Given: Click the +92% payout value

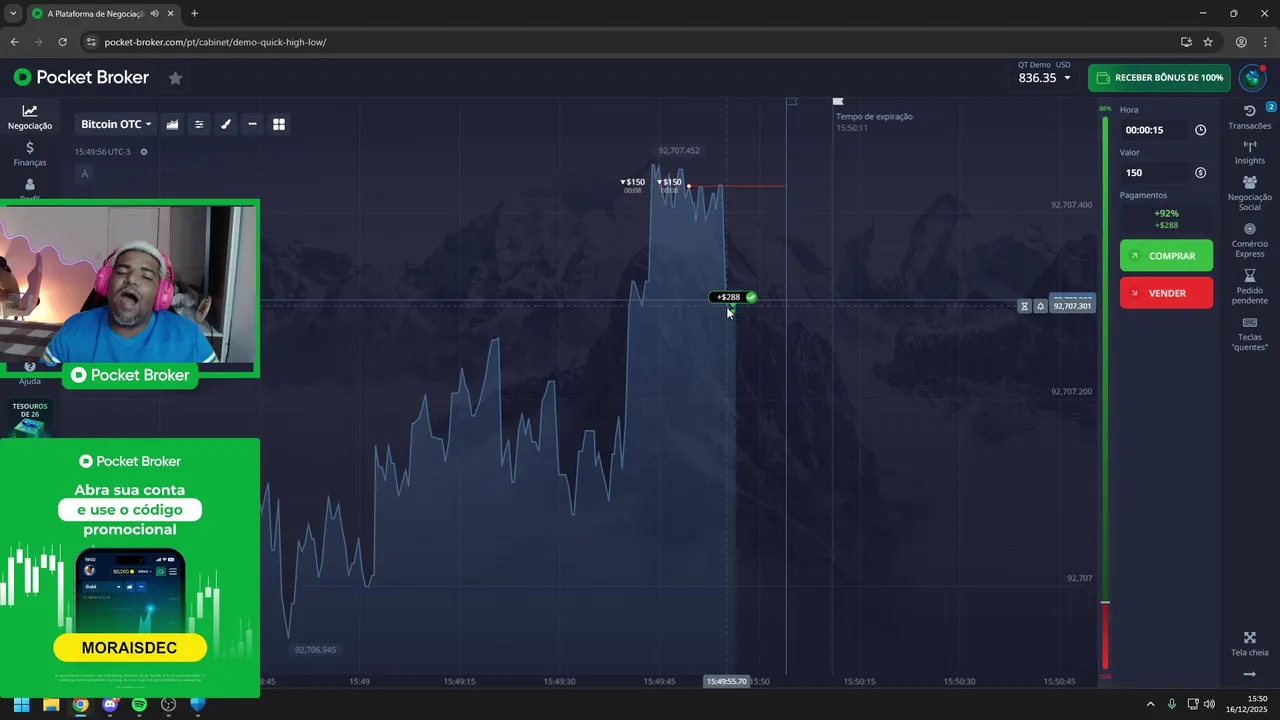Looking at the screenshot, I should pyautogui.click(x=1166, y=213).
